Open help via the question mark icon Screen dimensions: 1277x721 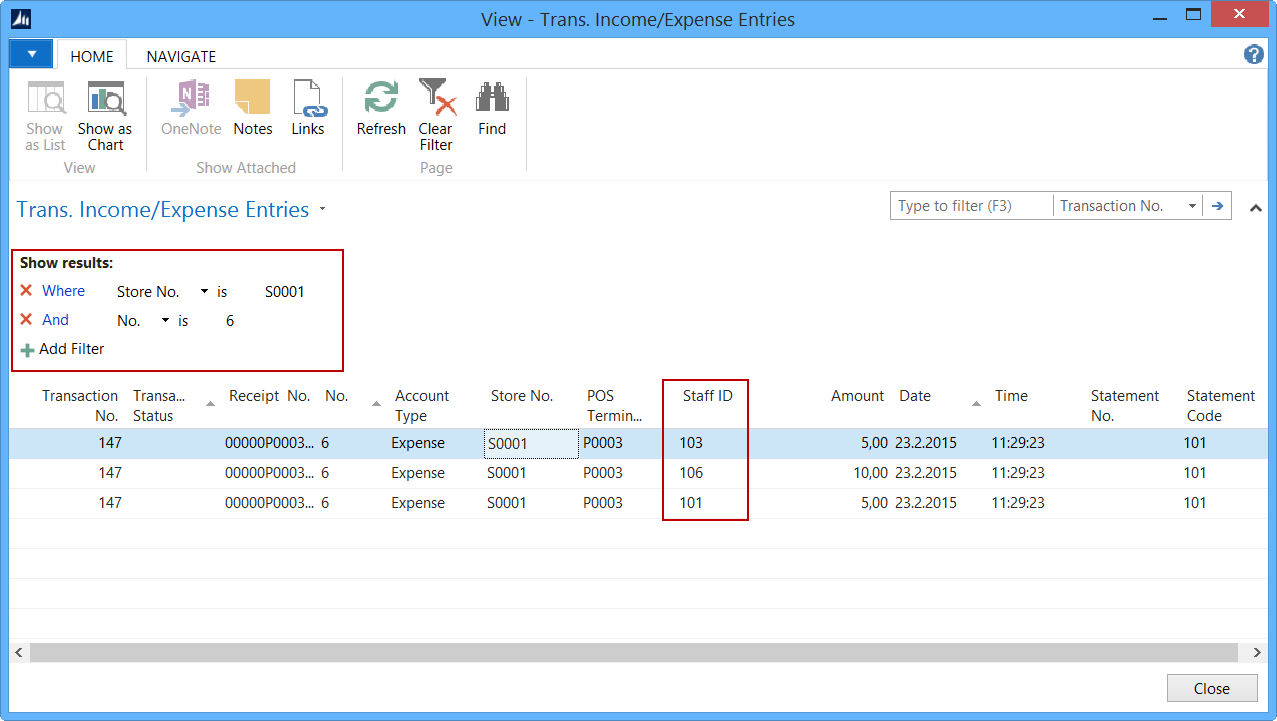[1253, 55]
